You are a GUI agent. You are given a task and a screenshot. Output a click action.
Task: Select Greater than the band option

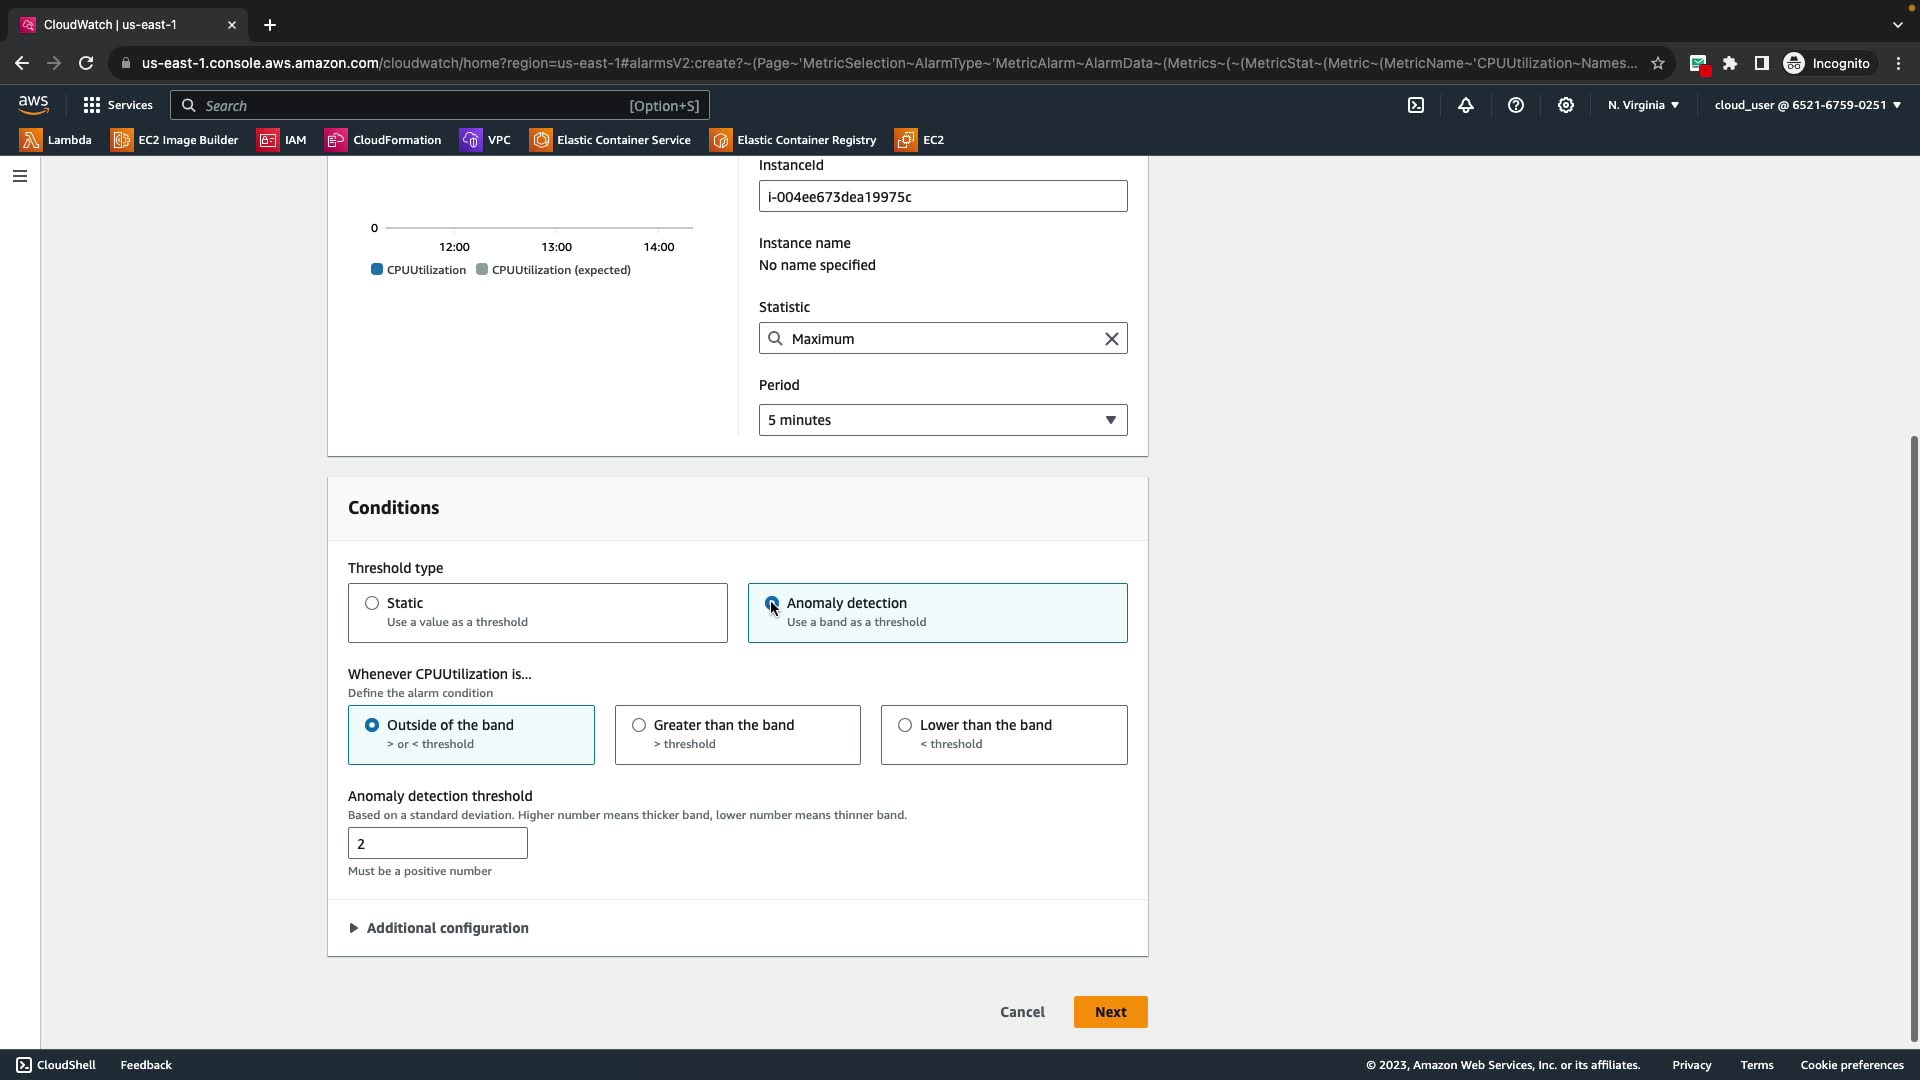(639, 725)
